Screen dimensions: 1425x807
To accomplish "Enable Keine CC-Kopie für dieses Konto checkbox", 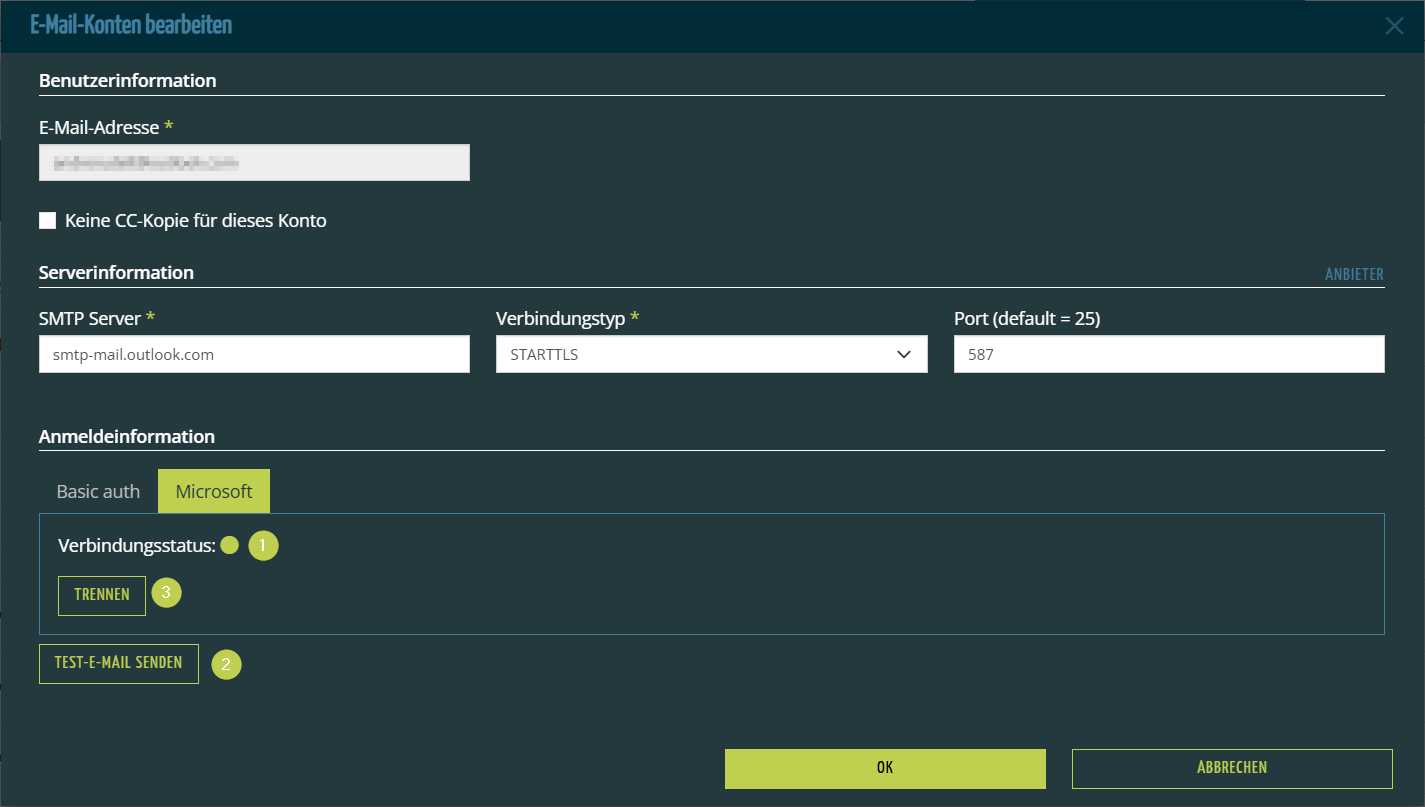I will click(x=48, y=221).
